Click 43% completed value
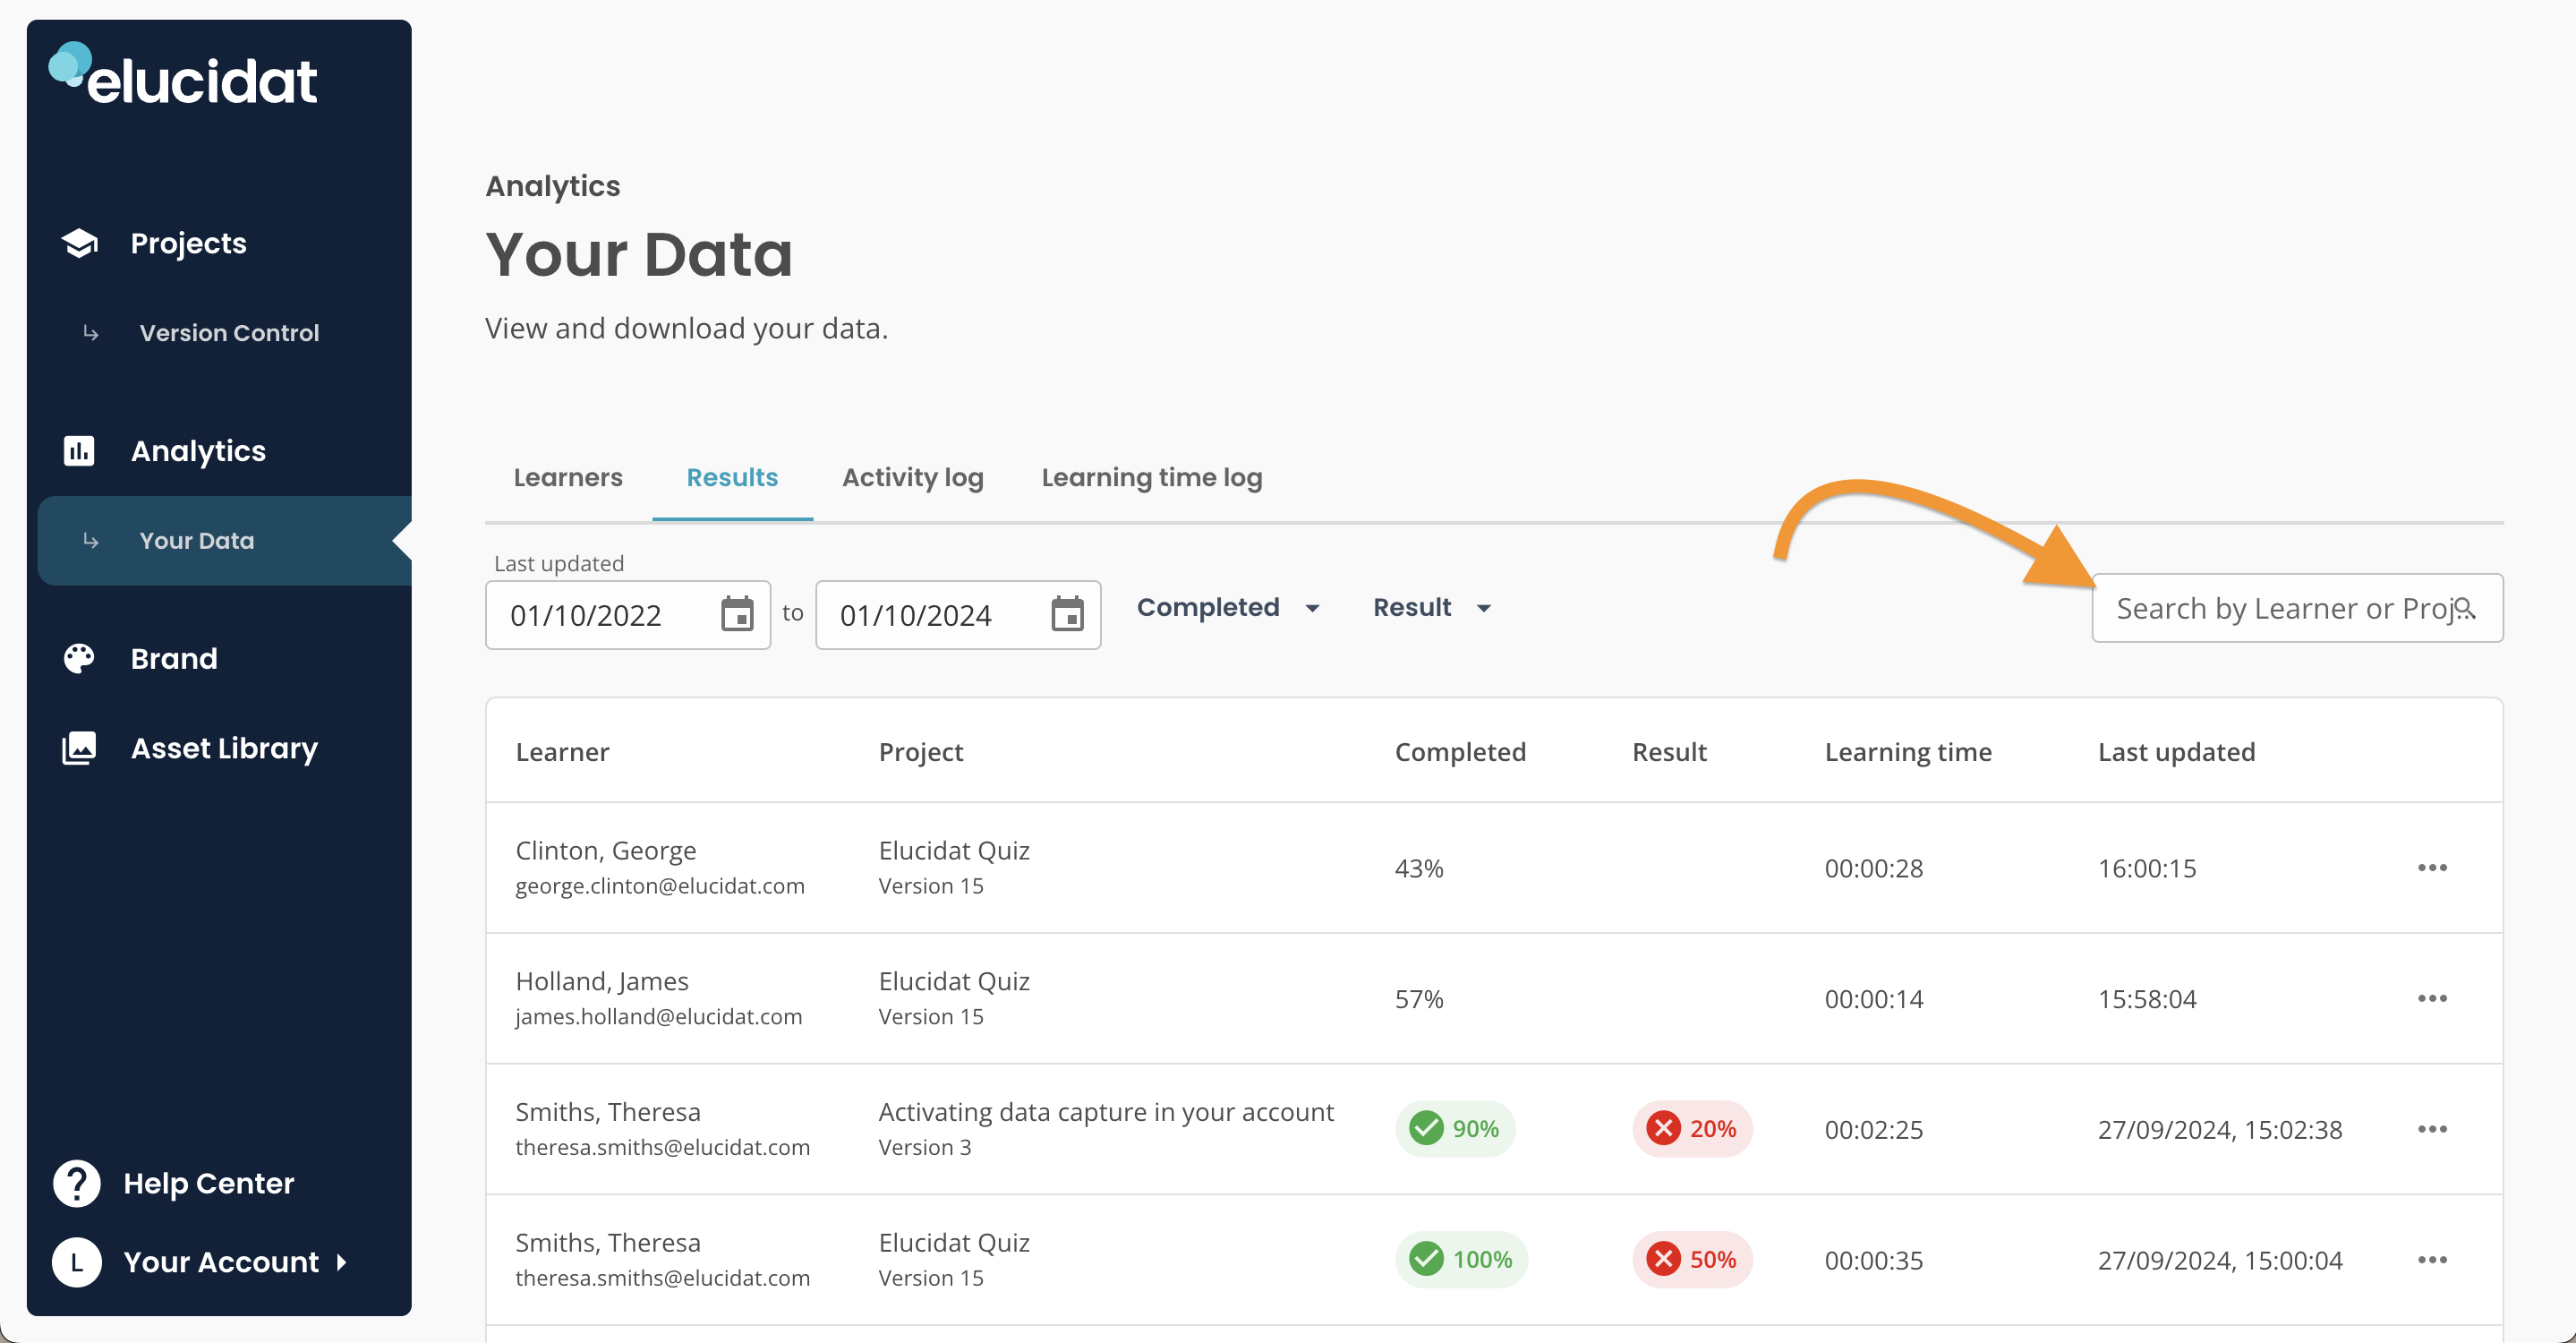Image resolution: width=2576 pixels, height=1343 pixels. coord(1419,868)
